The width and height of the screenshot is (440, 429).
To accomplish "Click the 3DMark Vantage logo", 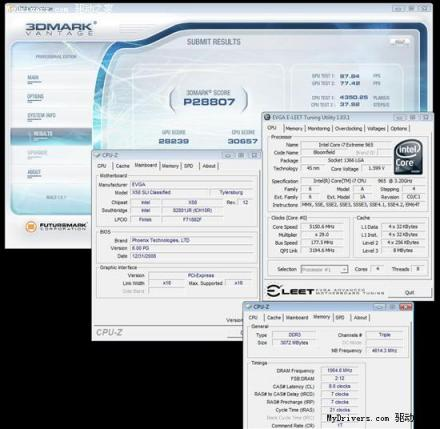I will tap(61, 29).
